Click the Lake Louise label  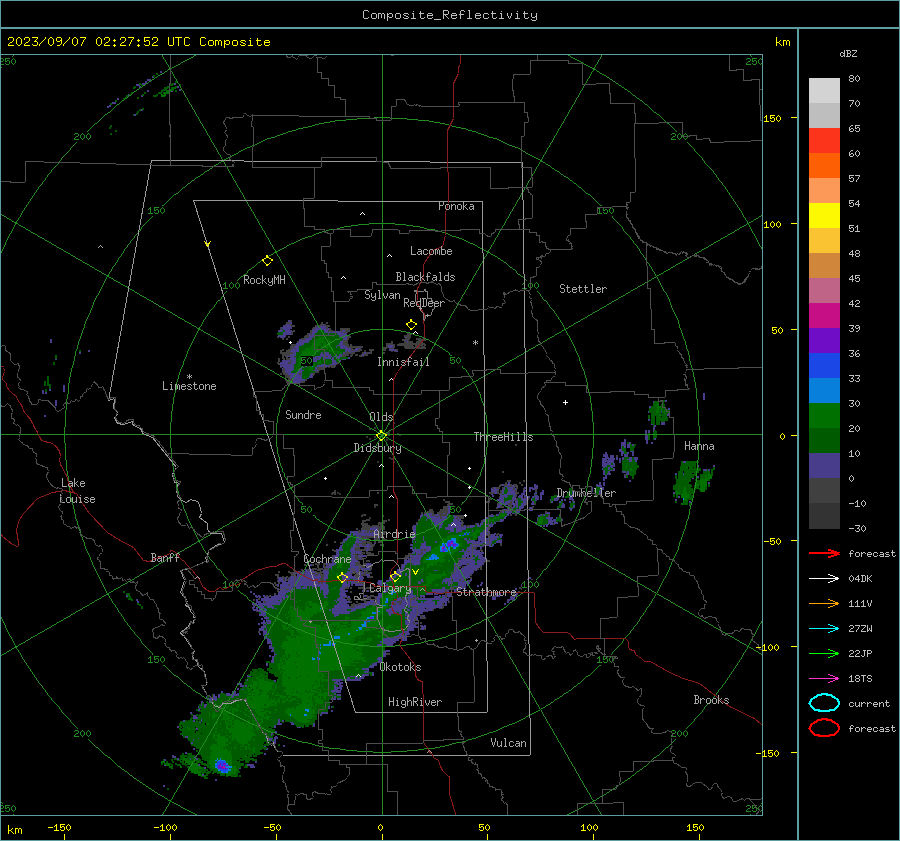[x=78, y=491]
